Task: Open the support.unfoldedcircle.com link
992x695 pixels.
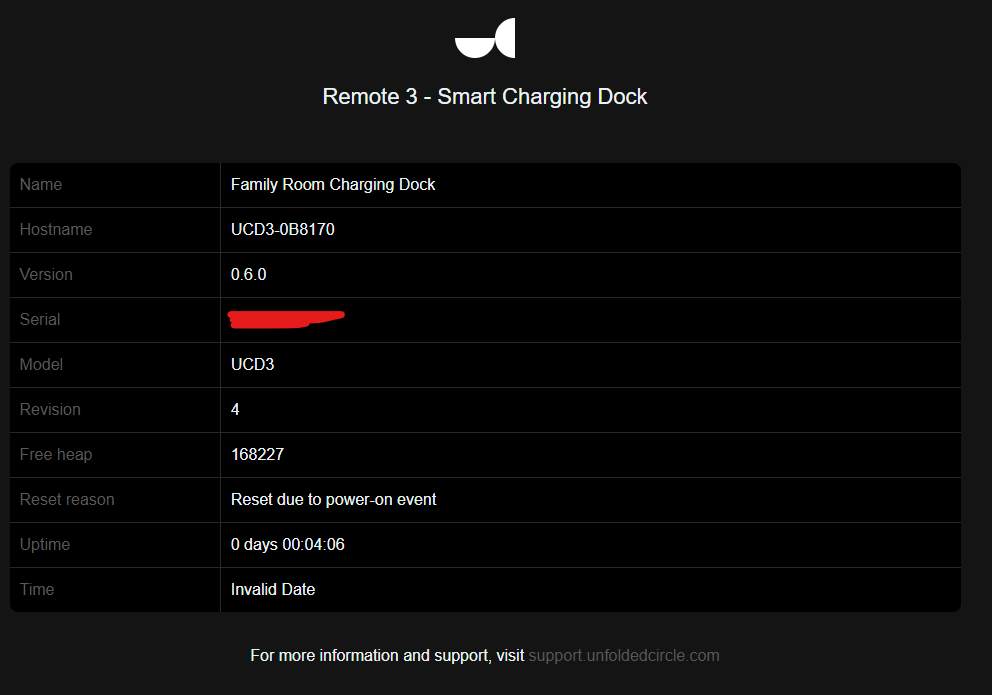Action: pyautogui.click(x=624, y=656)
